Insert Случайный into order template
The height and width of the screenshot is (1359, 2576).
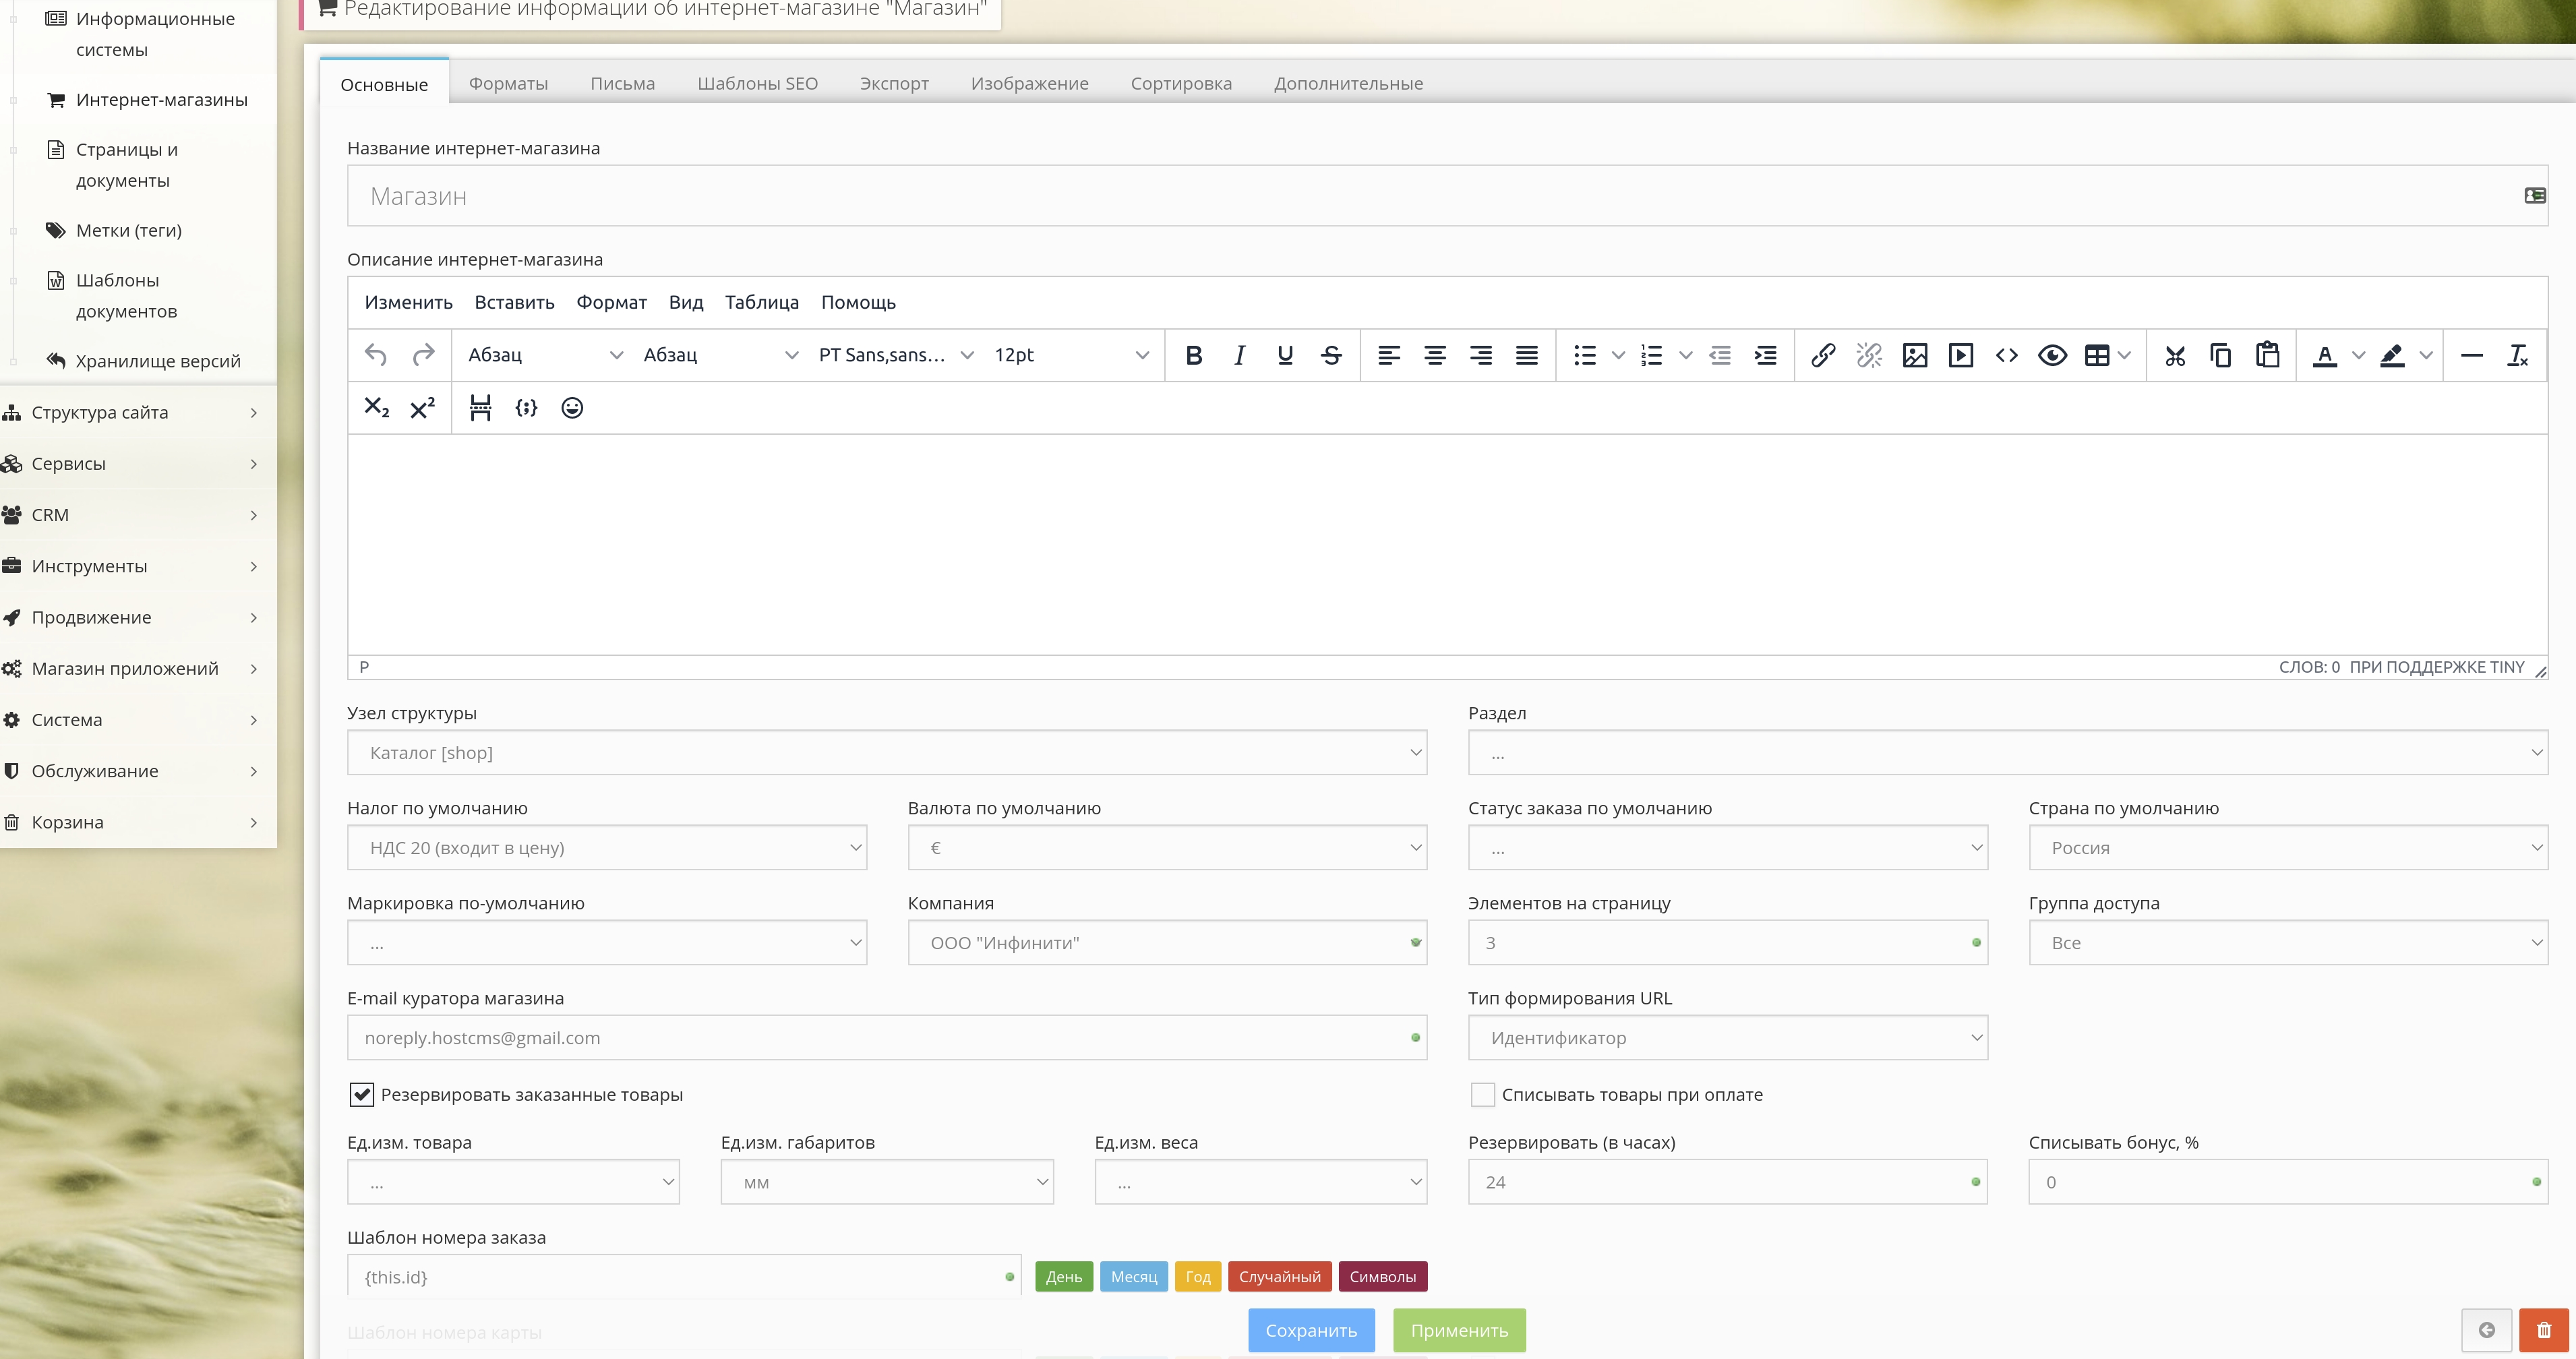click(1279, 1277)
